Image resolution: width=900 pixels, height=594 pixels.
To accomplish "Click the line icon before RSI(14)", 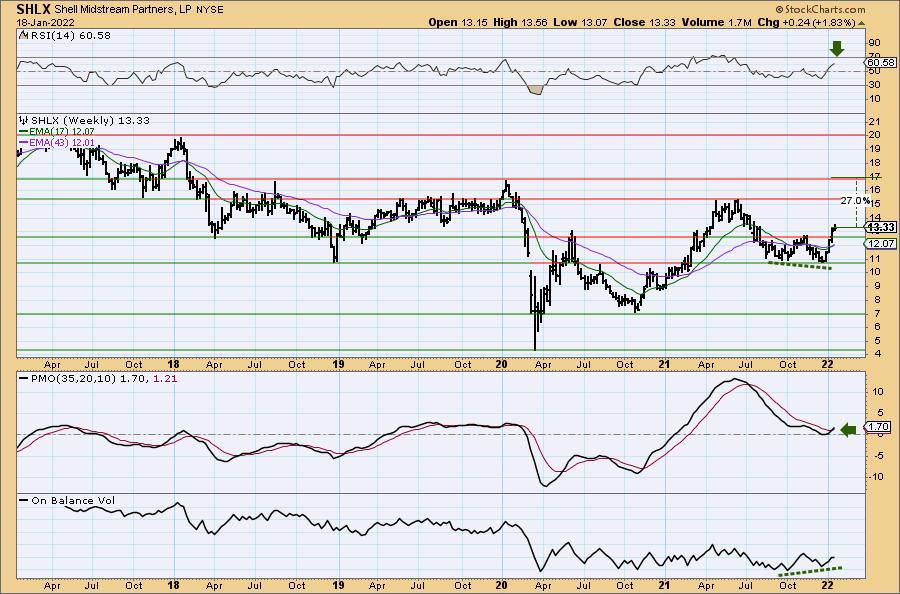I will pyautogui.click(x=24, y=35).
